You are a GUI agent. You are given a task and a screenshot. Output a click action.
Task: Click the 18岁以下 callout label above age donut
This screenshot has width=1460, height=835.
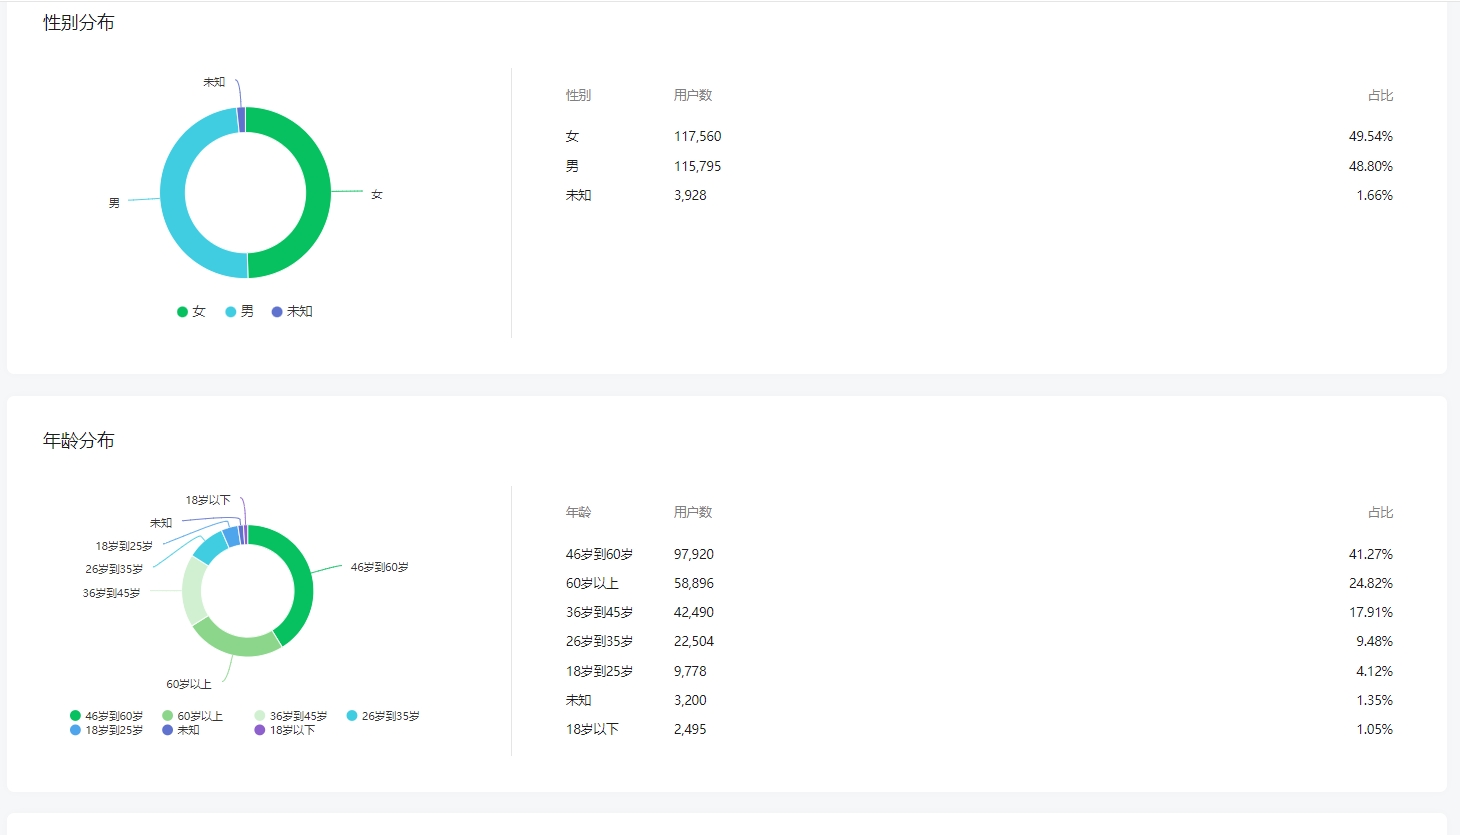click(x=208, y=500)
